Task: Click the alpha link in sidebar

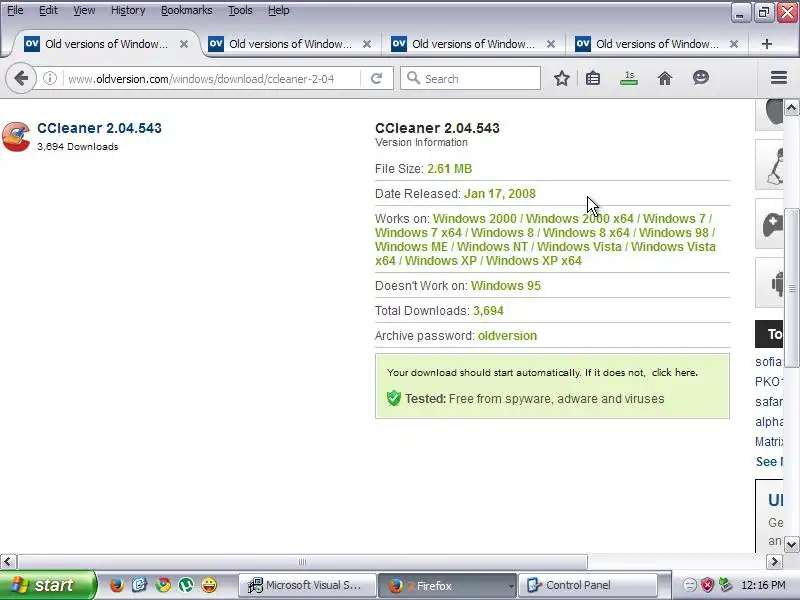Action: pyautogui.click(x=769, y=422)
